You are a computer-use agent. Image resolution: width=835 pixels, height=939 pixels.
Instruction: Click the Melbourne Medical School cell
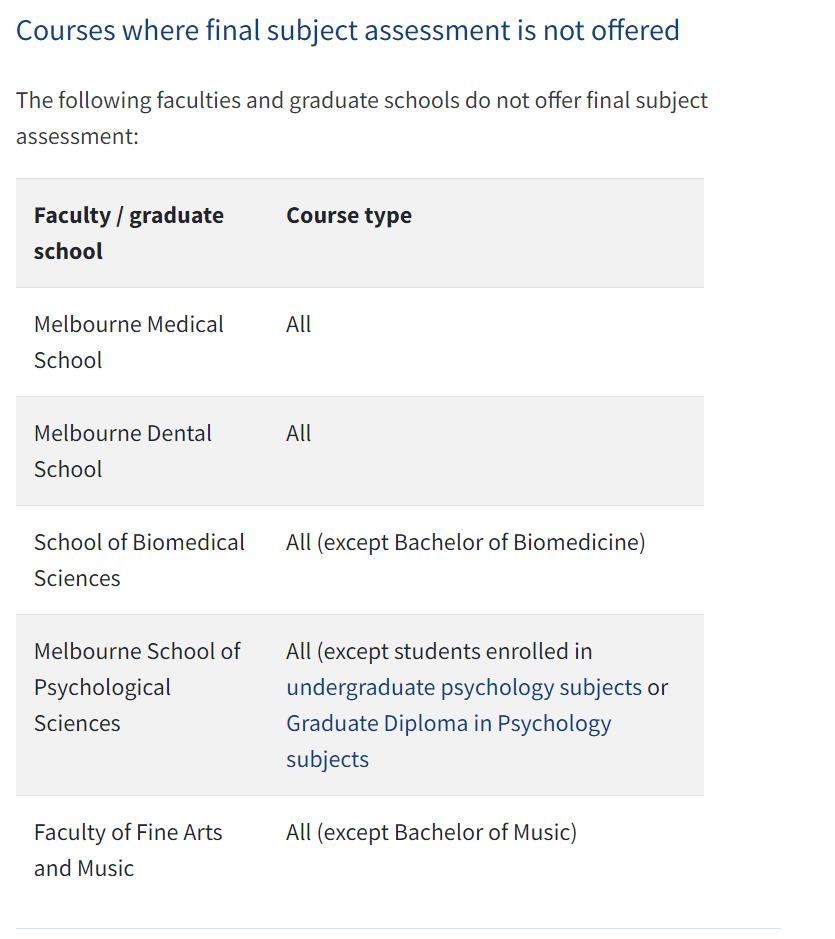(x=128, y=342)
